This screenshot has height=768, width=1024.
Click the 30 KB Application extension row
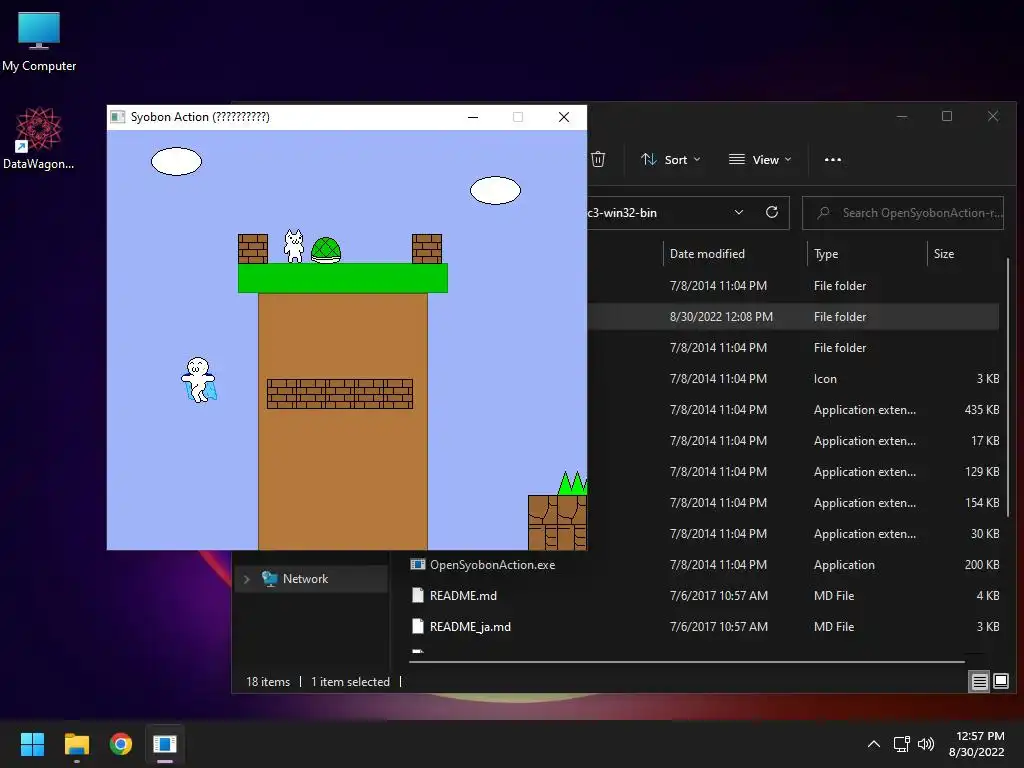[793, 534]
